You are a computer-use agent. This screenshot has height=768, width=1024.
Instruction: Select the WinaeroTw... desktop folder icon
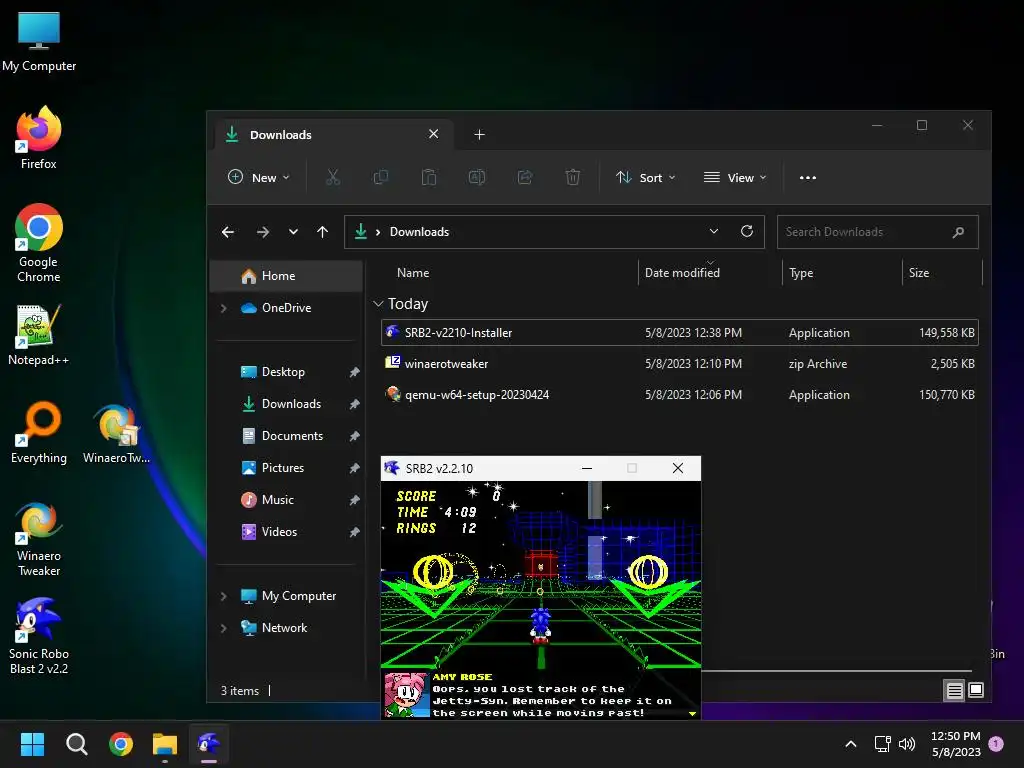(116, 432)
